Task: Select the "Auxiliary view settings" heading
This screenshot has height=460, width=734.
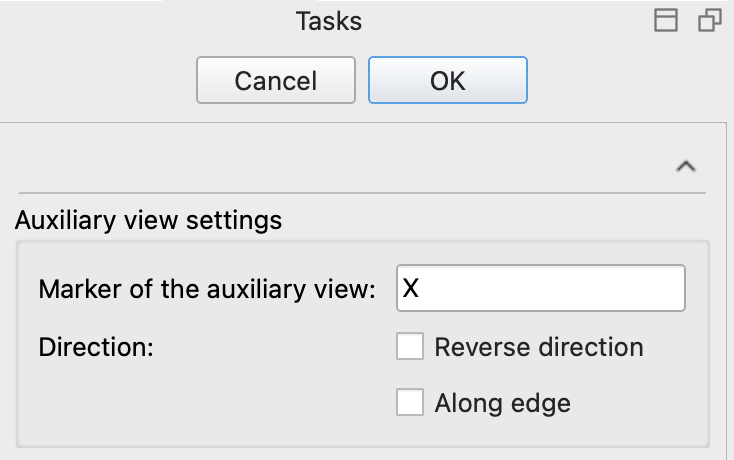Action: pyautogui.click(x=148, y=219)
